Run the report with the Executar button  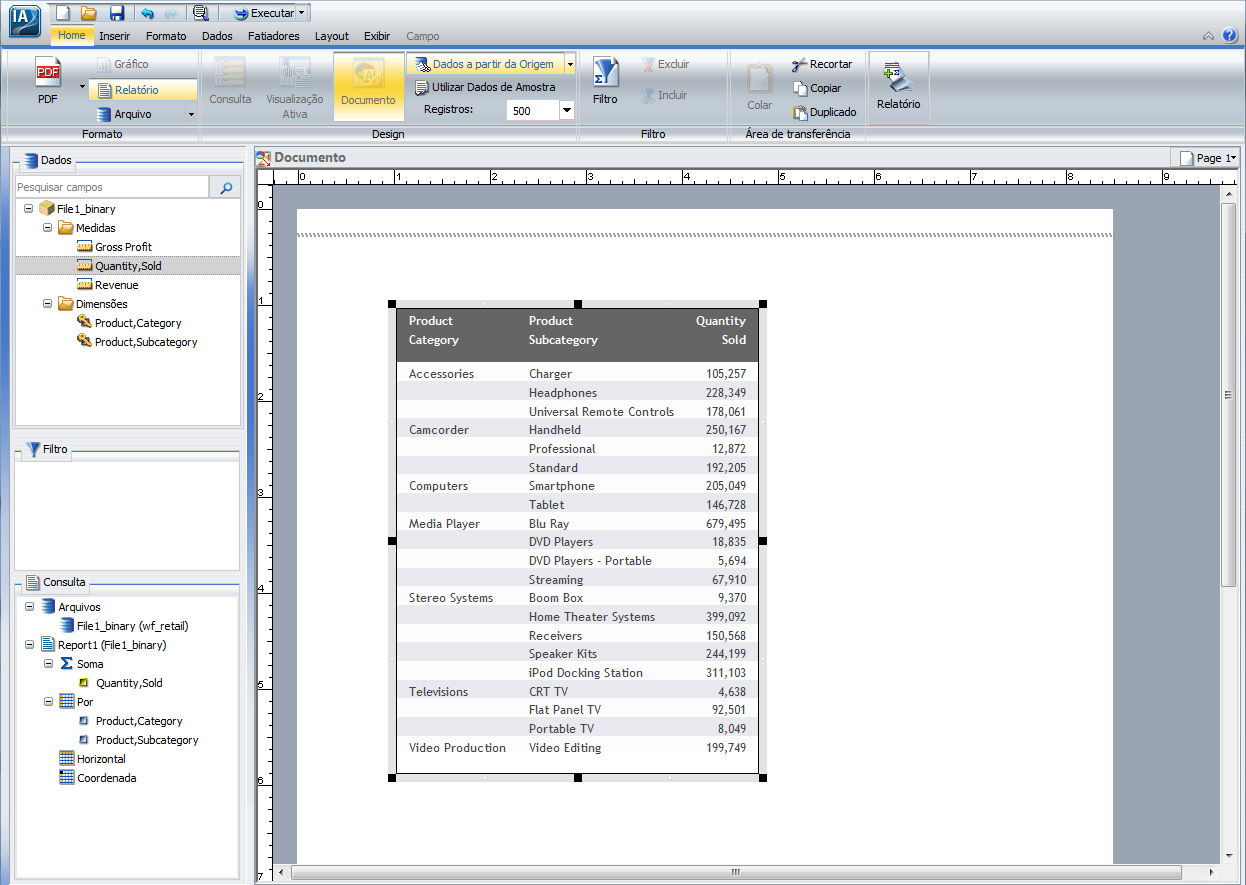[x=263, y=13]
